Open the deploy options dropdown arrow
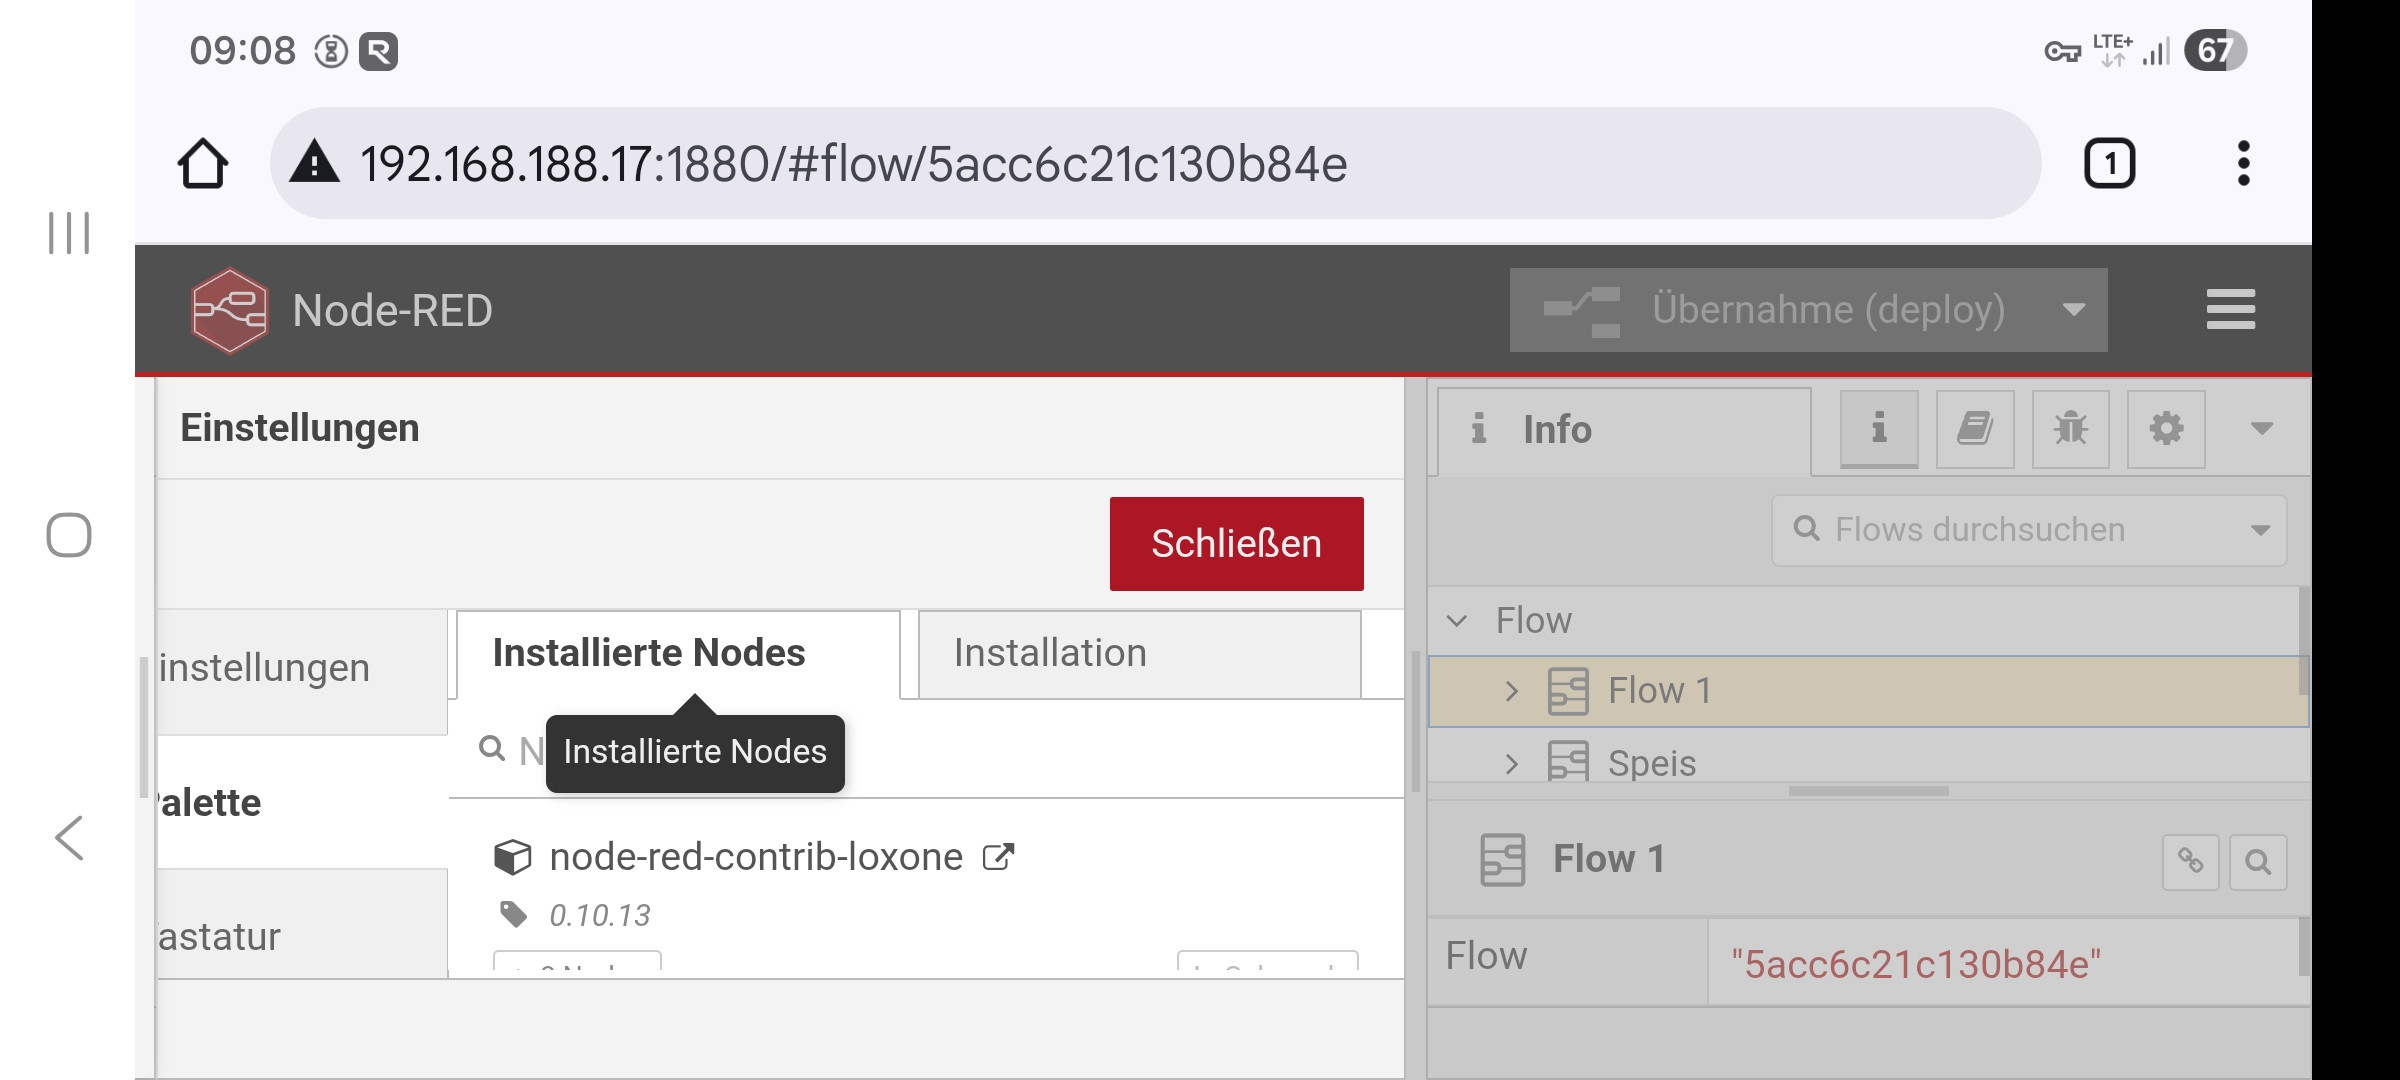 [2074, 310]
